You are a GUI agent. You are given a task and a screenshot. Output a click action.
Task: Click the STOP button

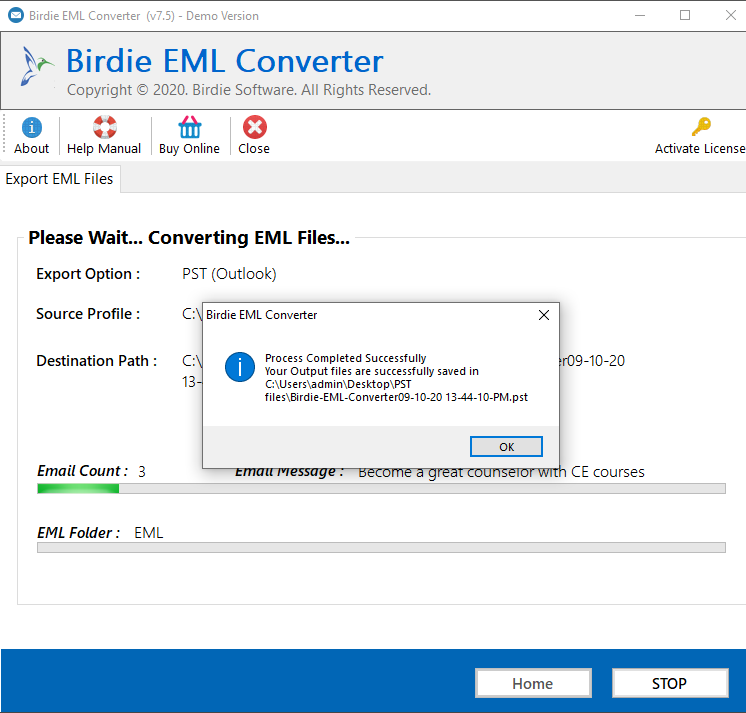pyautogui.click(x=669, y=684)
